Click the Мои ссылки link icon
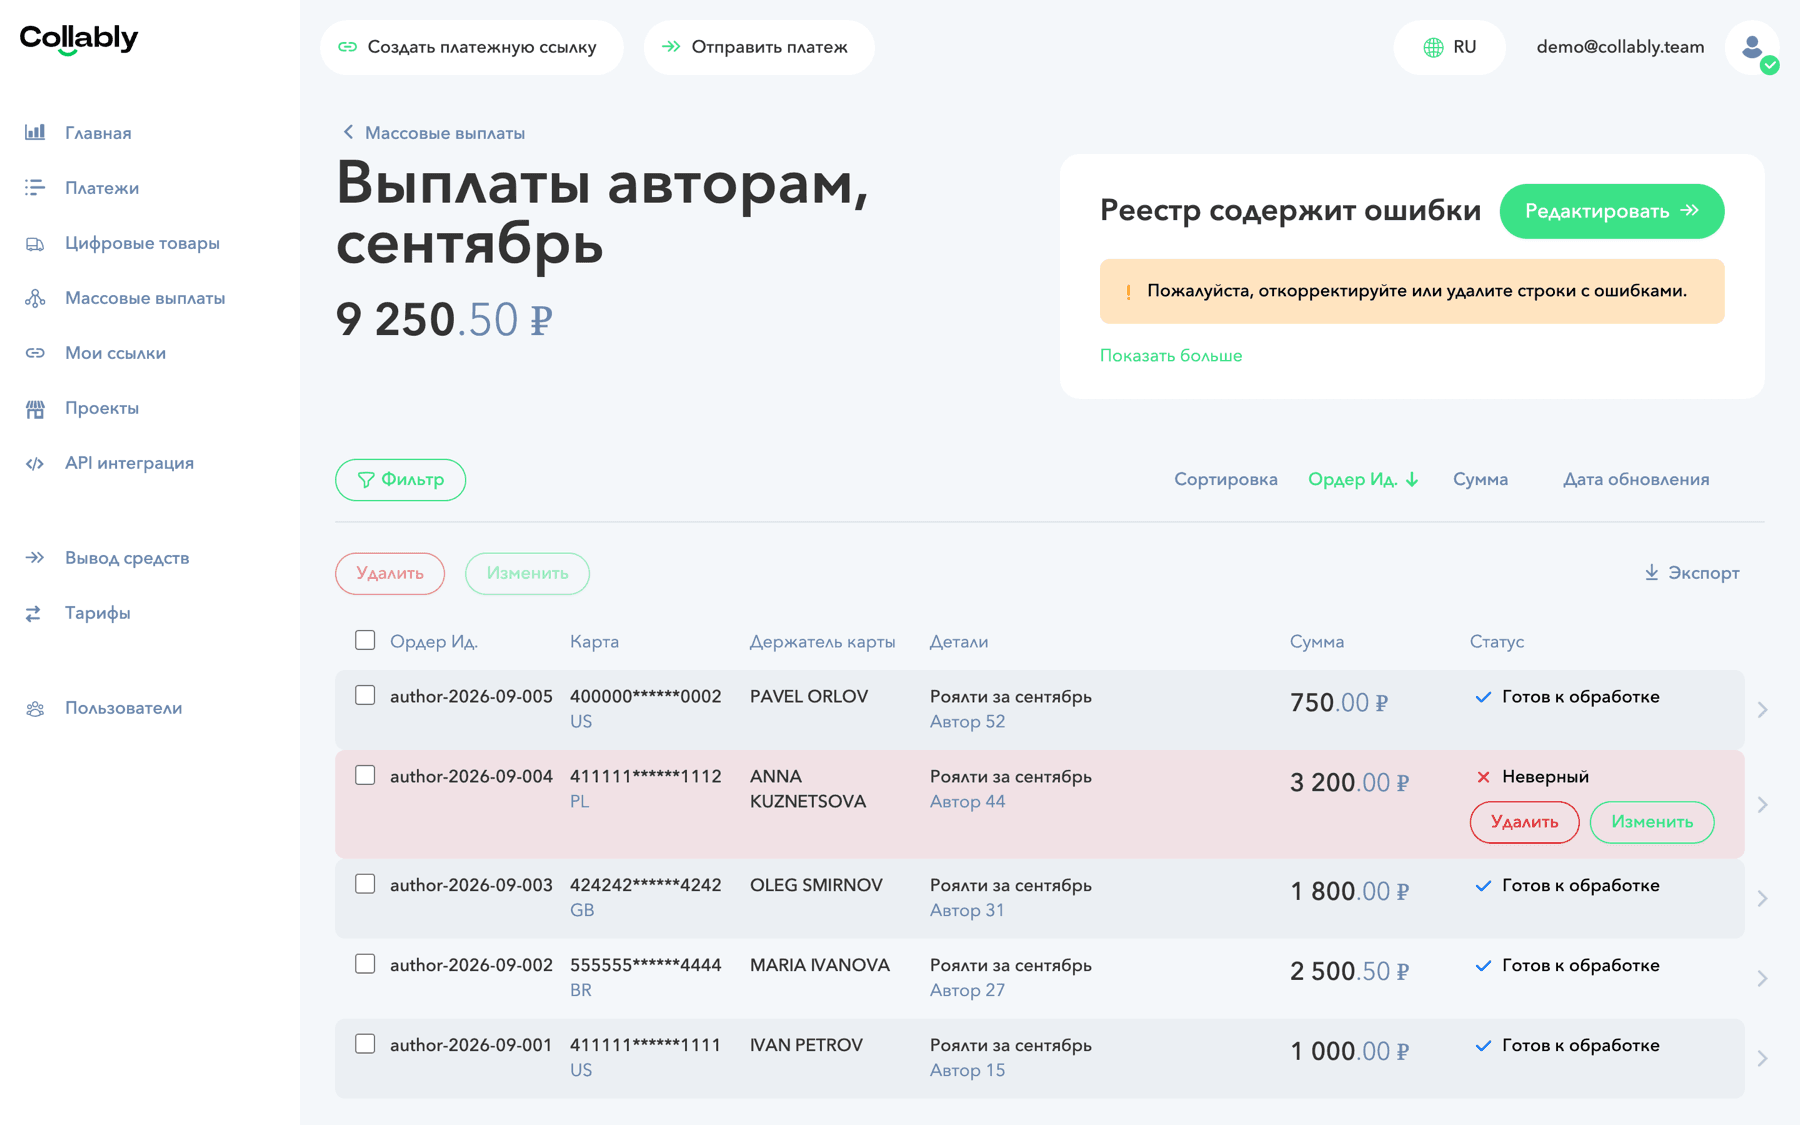Screen dimensions: 1800x1125 (x=35, y=353)
